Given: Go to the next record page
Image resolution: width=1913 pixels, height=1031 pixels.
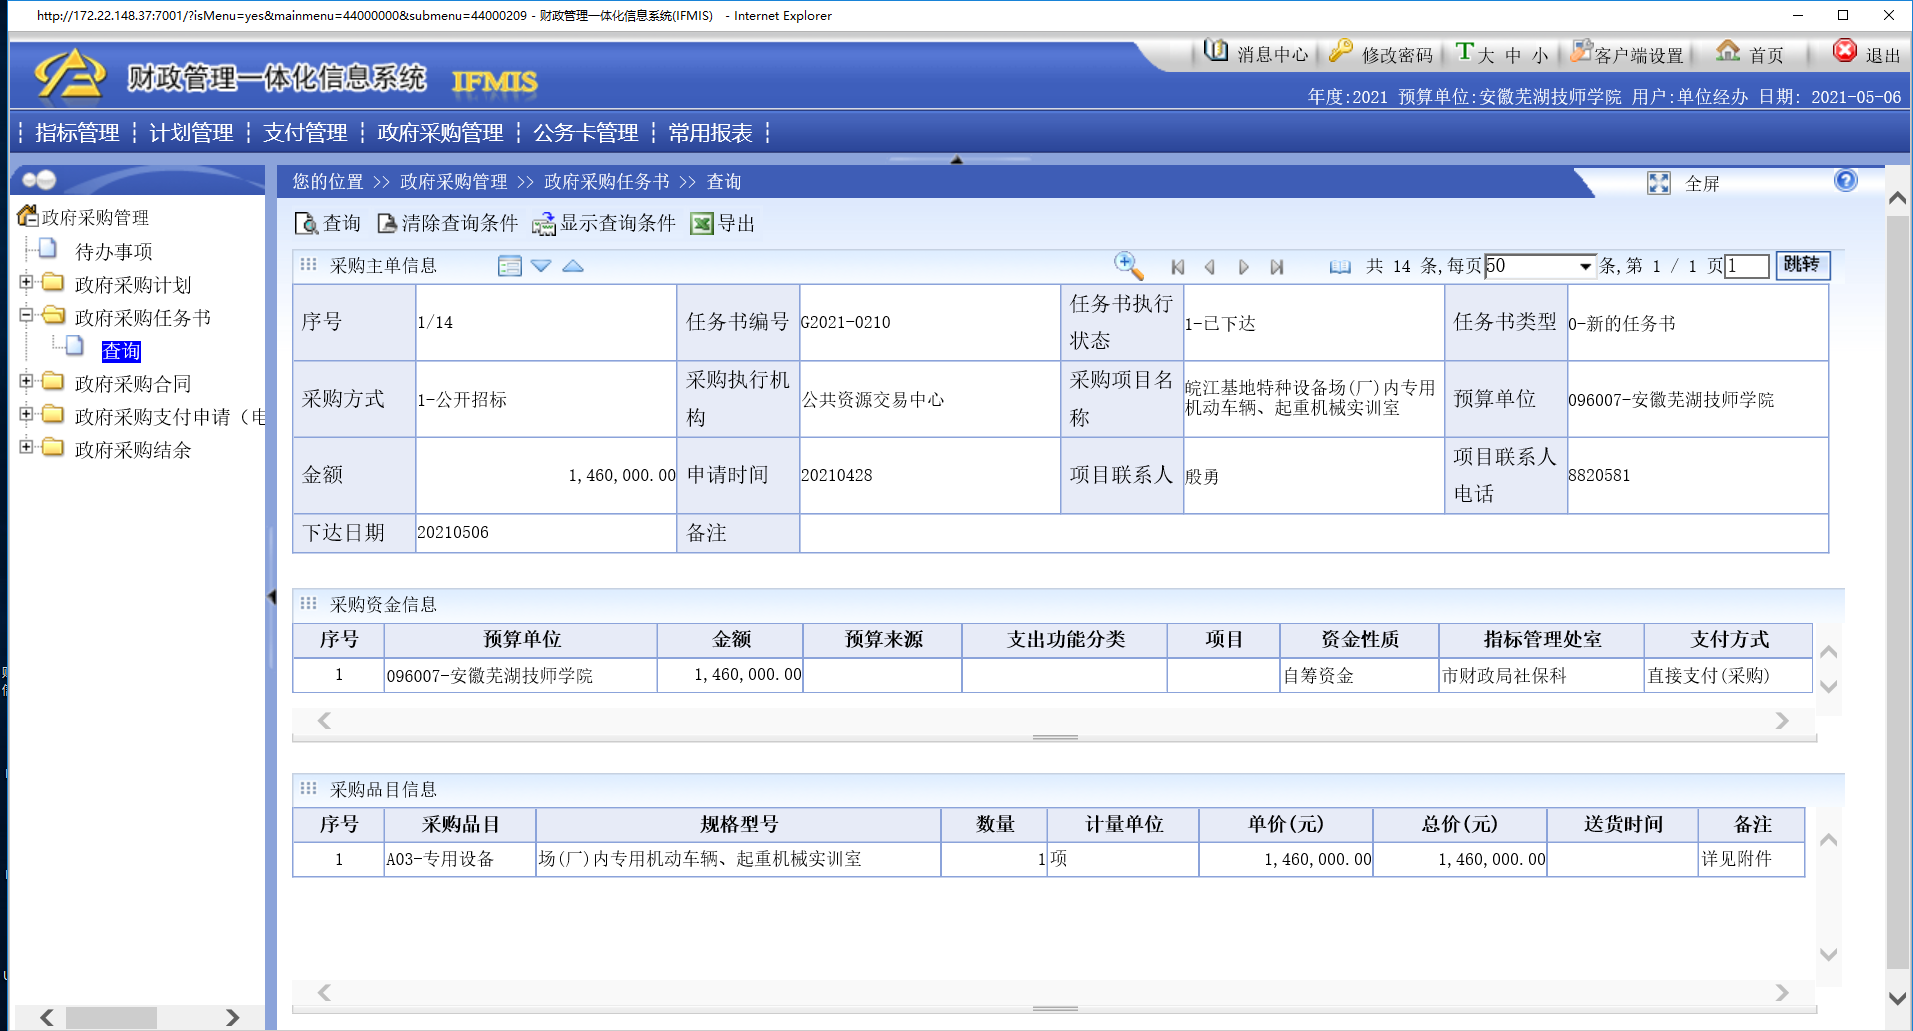Looking at the screenshot, I should [1243, 267].
